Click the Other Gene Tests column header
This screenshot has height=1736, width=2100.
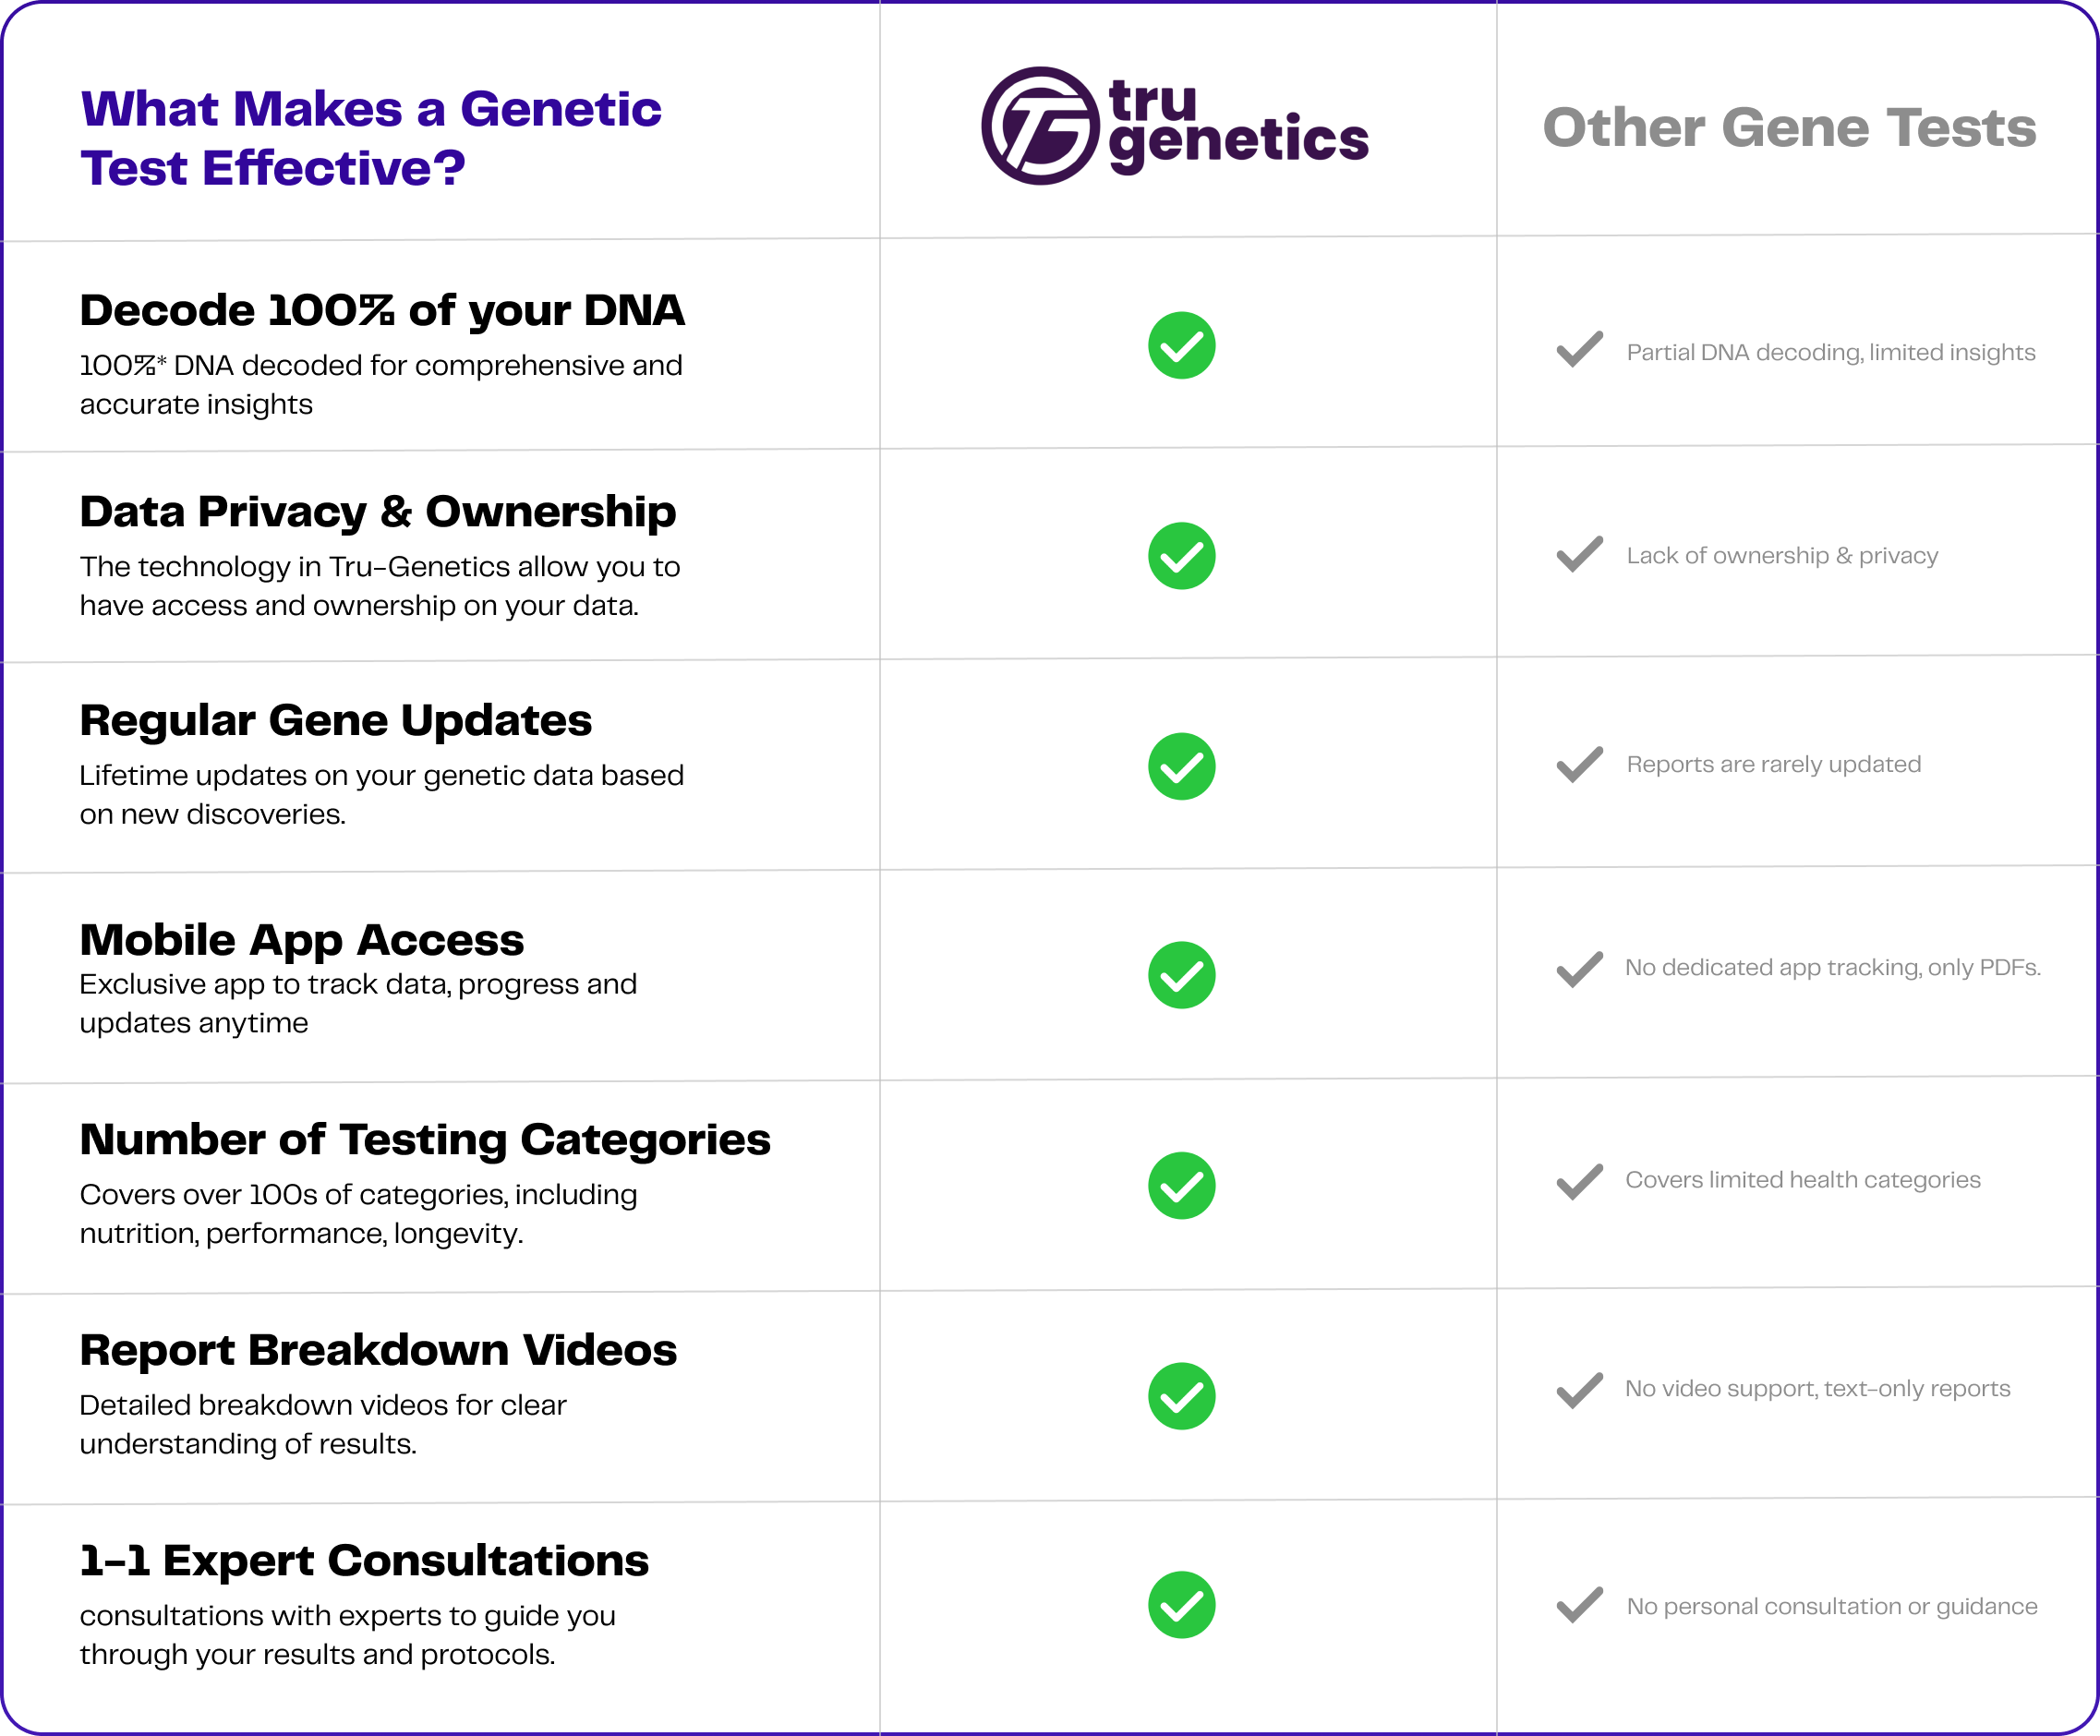[x=1789, y=128]
